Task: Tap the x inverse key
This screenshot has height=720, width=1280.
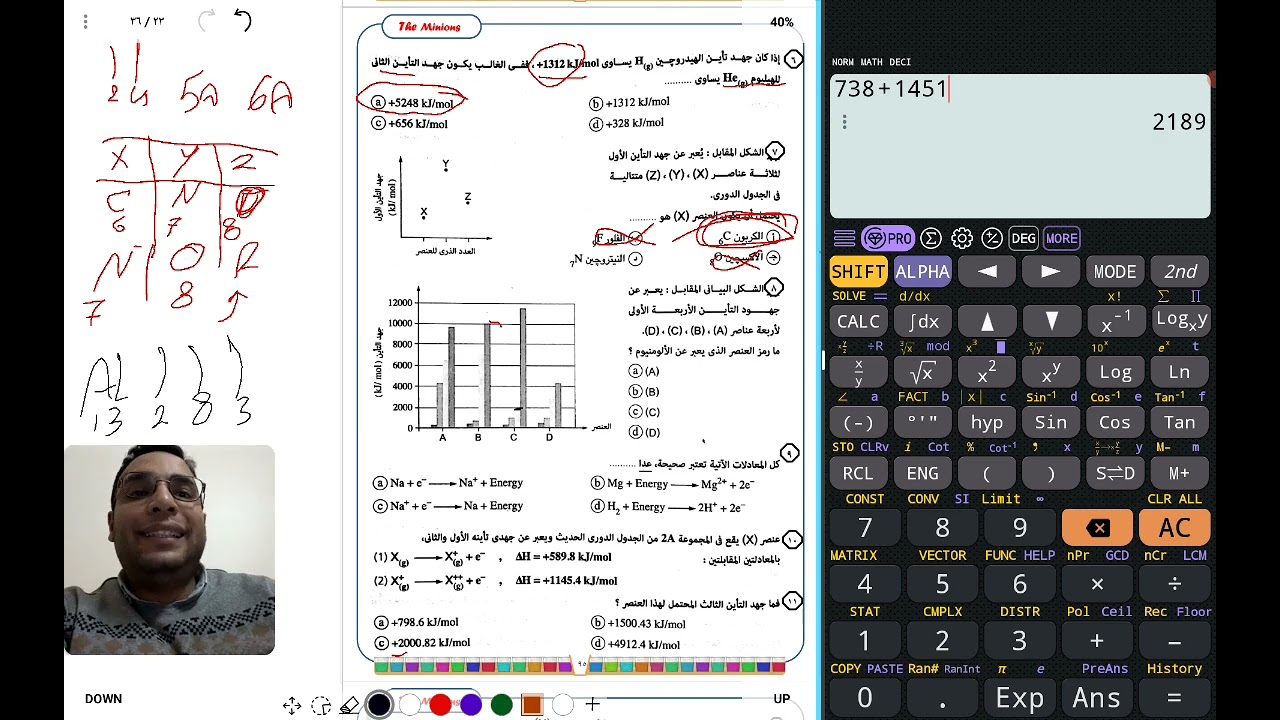Action: 1115,322
